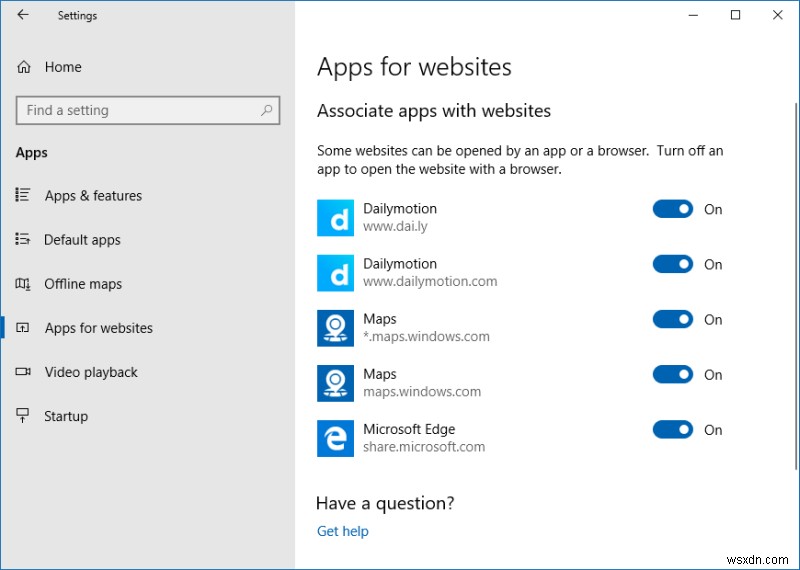Turn off Dailymotion www.dailymotion.com toggle
The image size is (800, 570).
point(672,264)
